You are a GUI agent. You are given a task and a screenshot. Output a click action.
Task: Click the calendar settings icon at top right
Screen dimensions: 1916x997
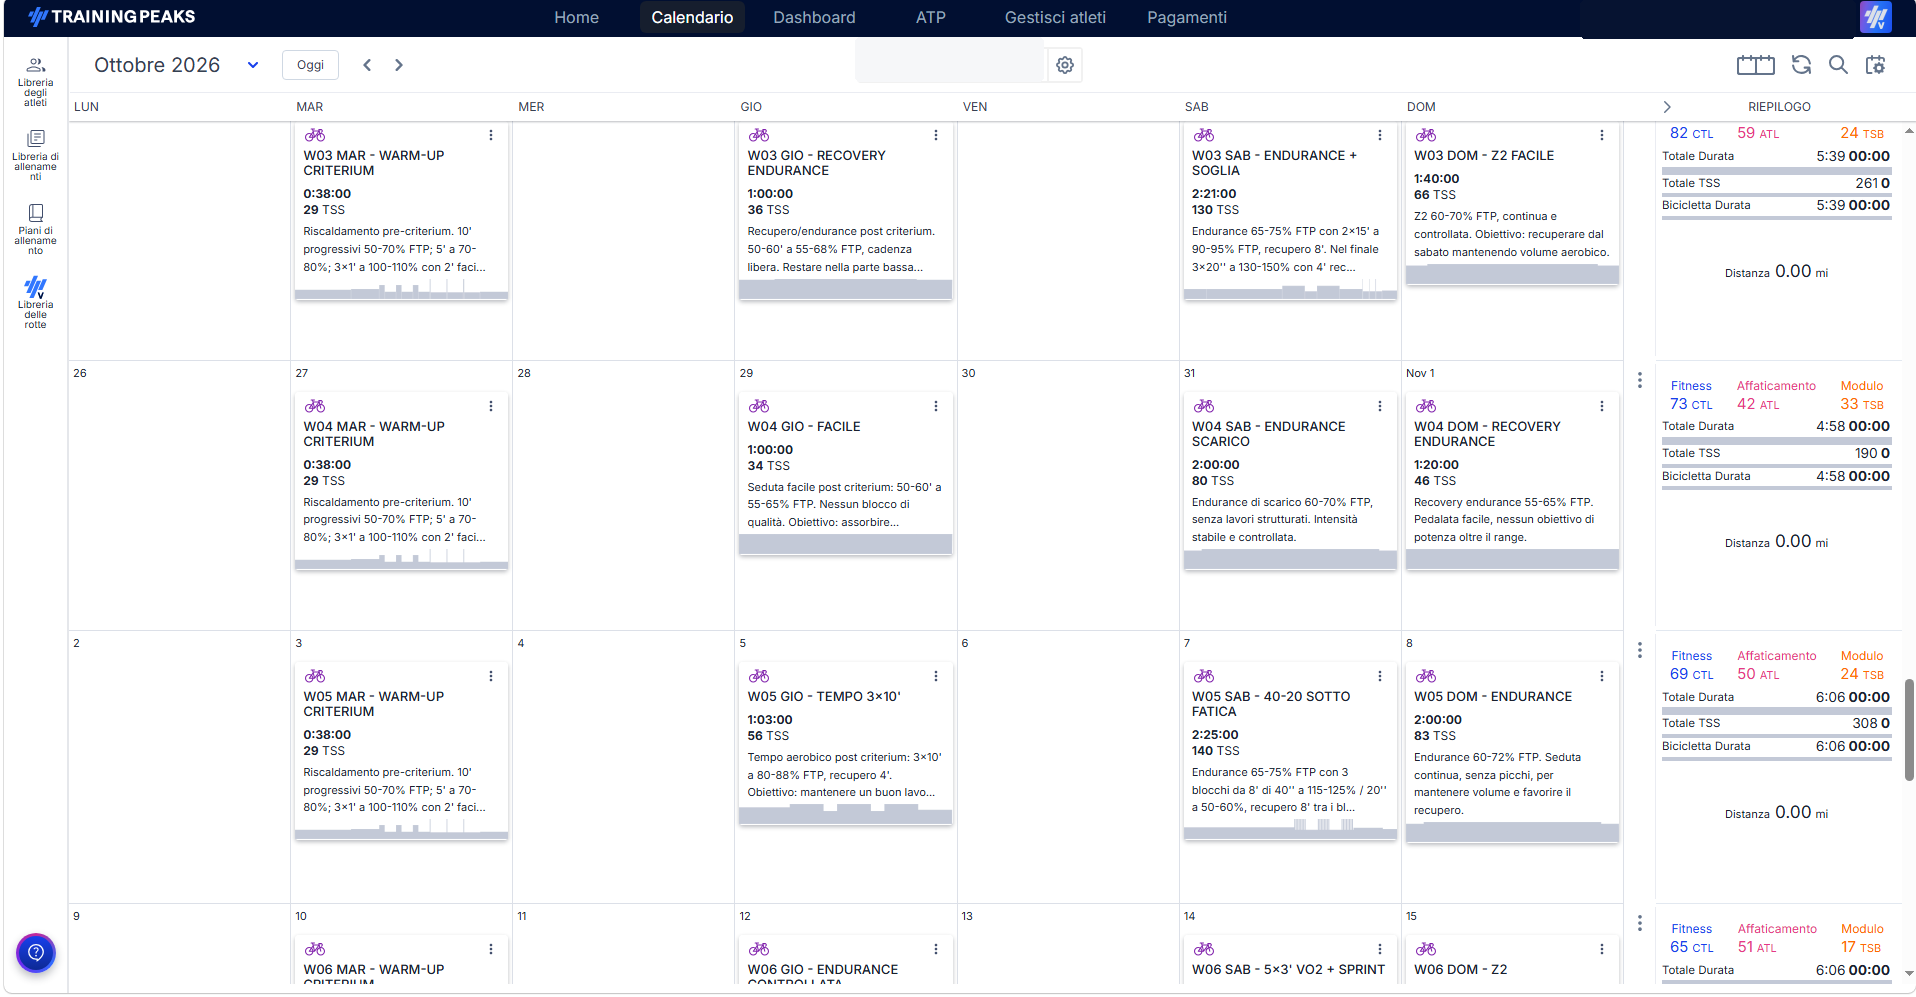point(1876,65)
